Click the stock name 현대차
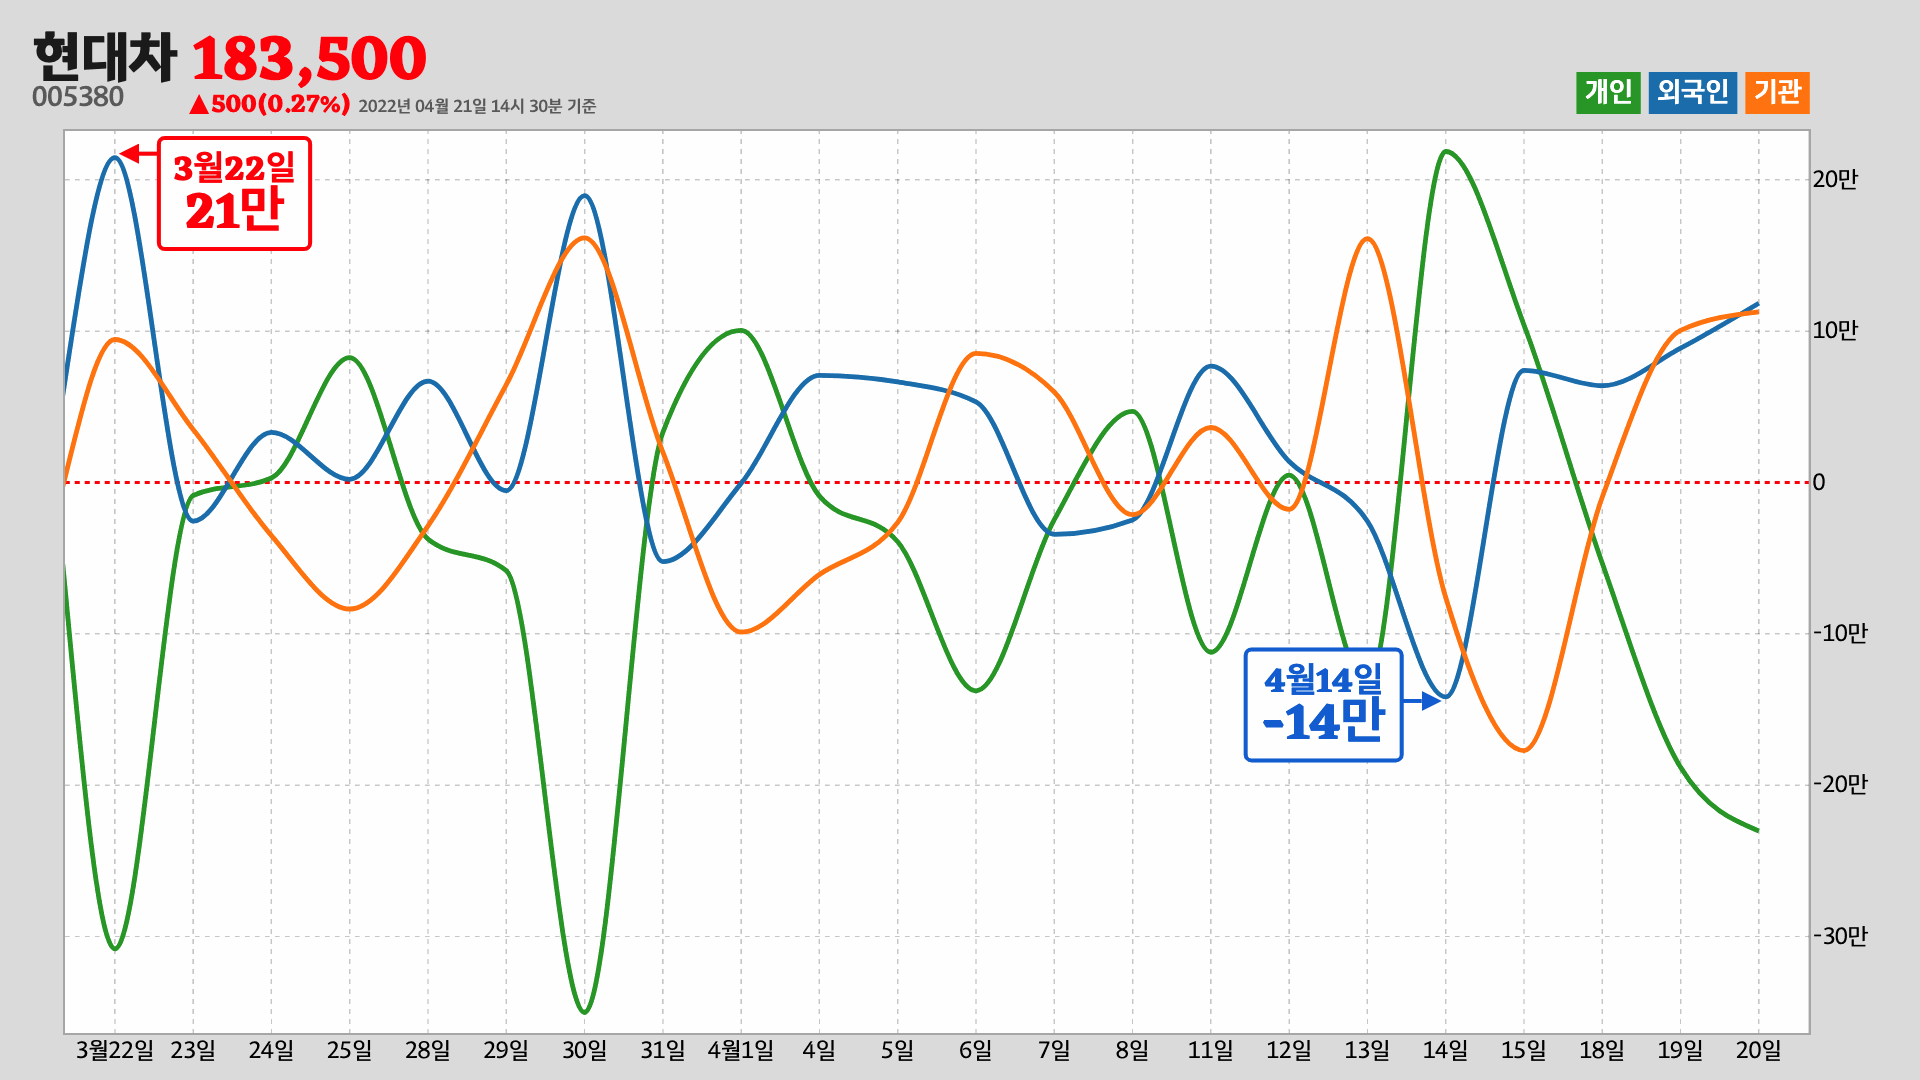Viewport: 1920px width, 1080px height. coord(104,57)
